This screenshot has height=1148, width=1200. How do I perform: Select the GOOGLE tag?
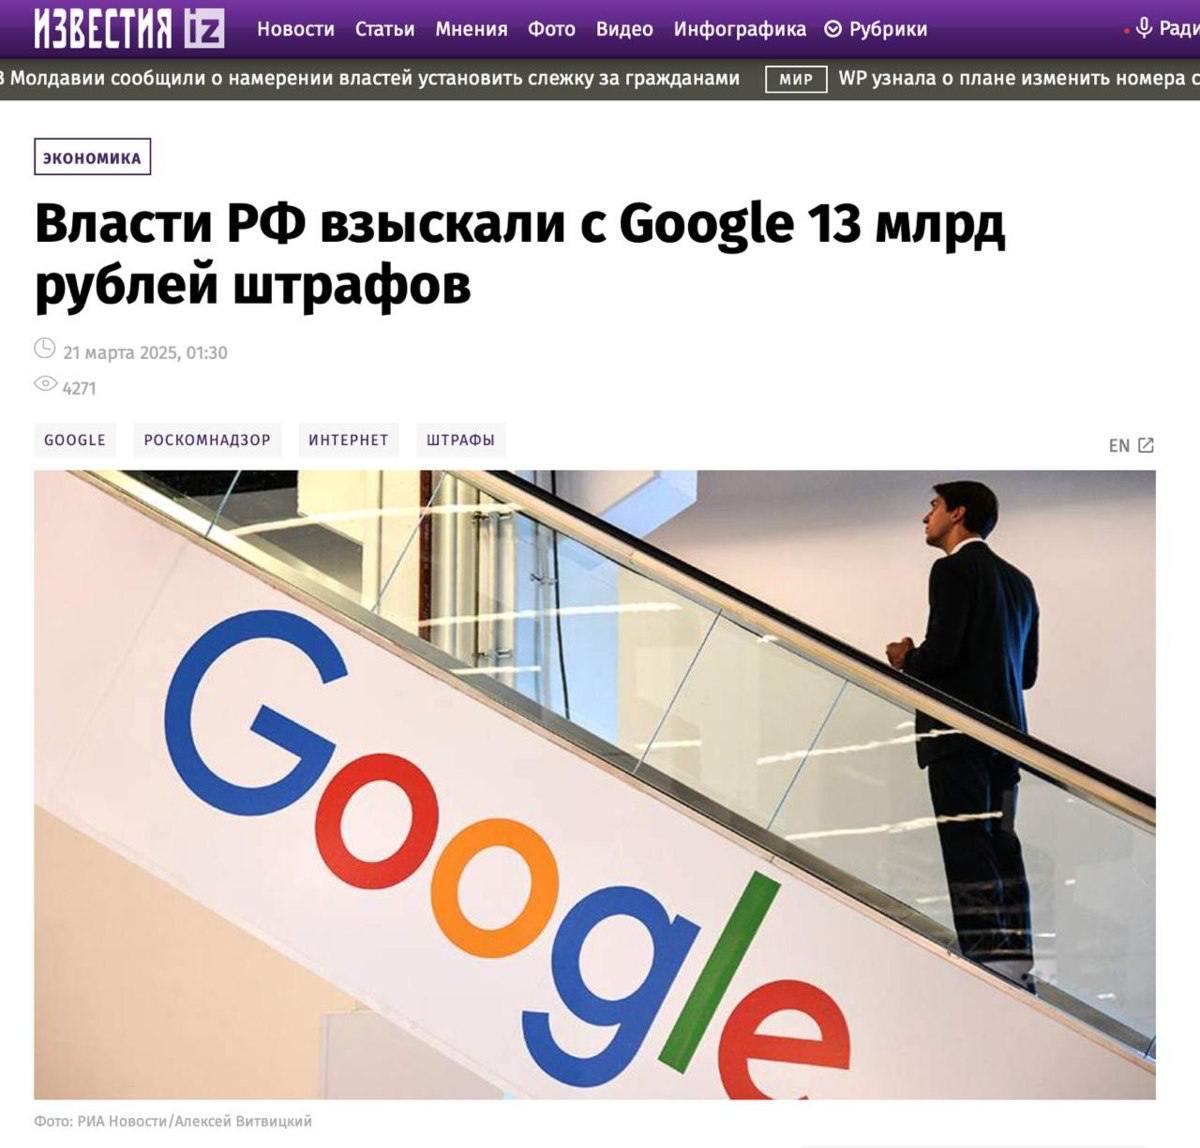click(75, 440)
